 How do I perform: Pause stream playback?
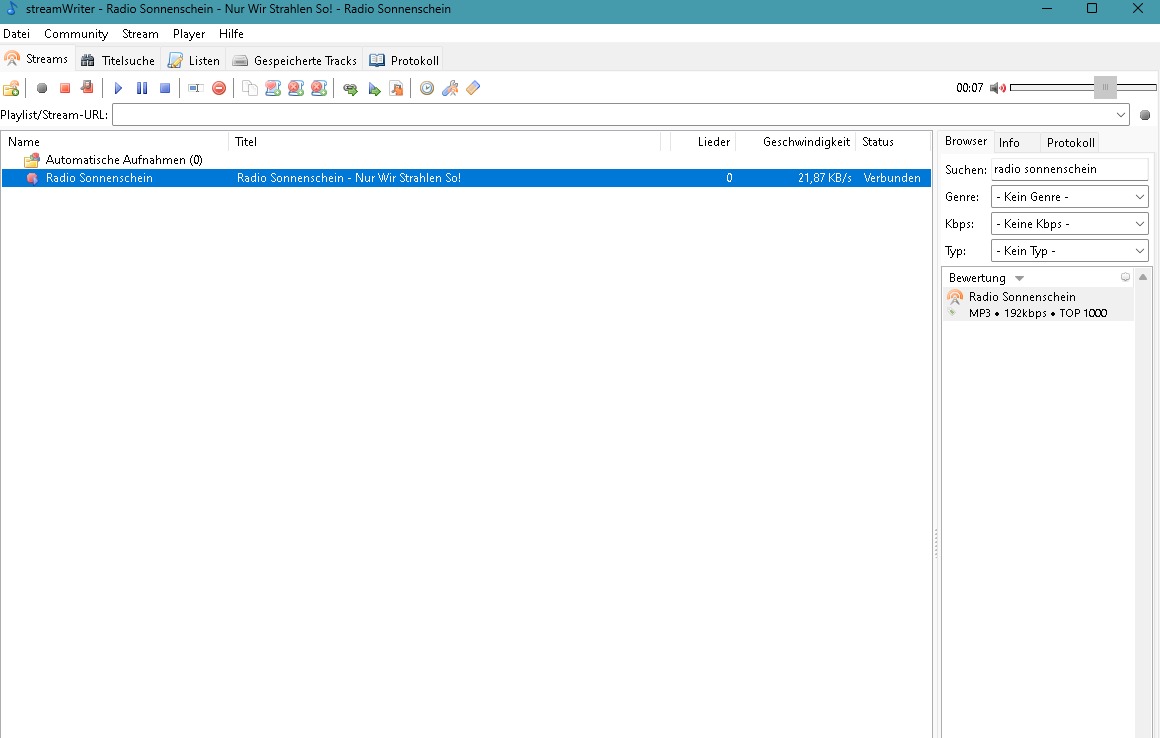pyautogui.click(x=141, y=89)
